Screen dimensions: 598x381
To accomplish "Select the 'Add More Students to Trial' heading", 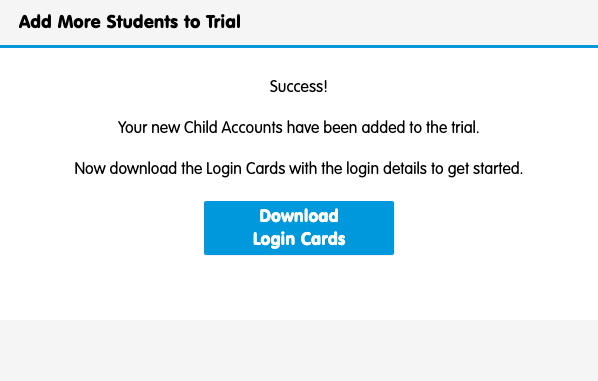I will [130, 22].
